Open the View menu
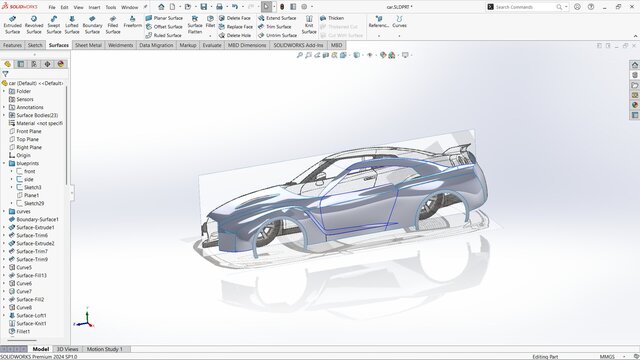This screenshot has height=360, width=640. 78,7
